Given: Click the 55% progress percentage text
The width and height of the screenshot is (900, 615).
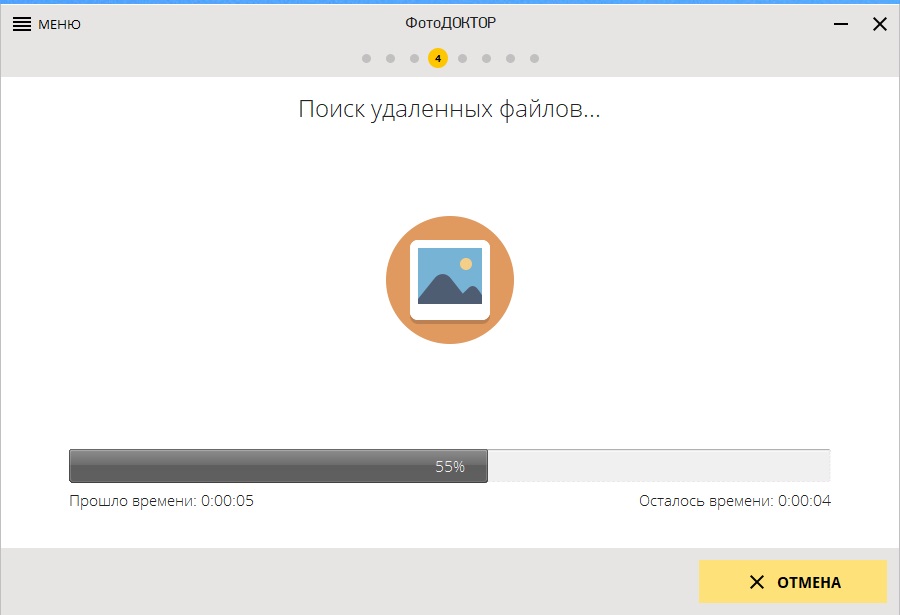Looking at the screenshot, I should pyautogui.click(x=450, y=466).
